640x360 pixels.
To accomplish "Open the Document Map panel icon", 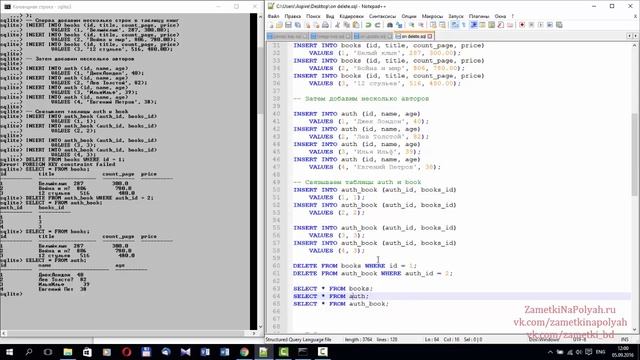I will point(491,25).
